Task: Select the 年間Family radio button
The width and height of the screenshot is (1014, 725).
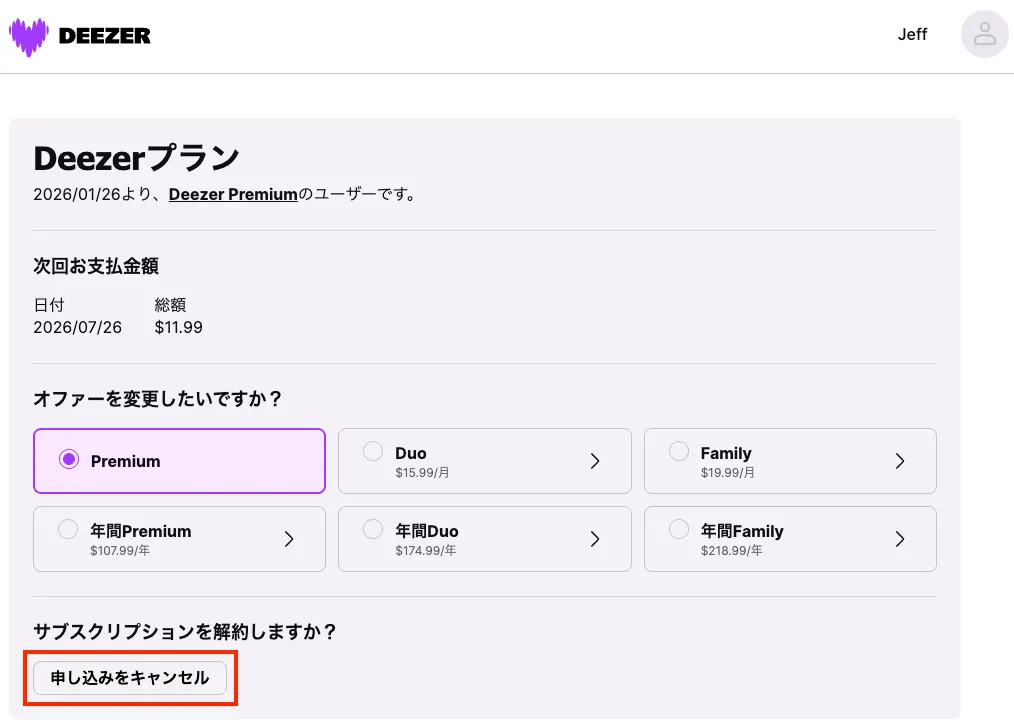Action: (678, 529)
